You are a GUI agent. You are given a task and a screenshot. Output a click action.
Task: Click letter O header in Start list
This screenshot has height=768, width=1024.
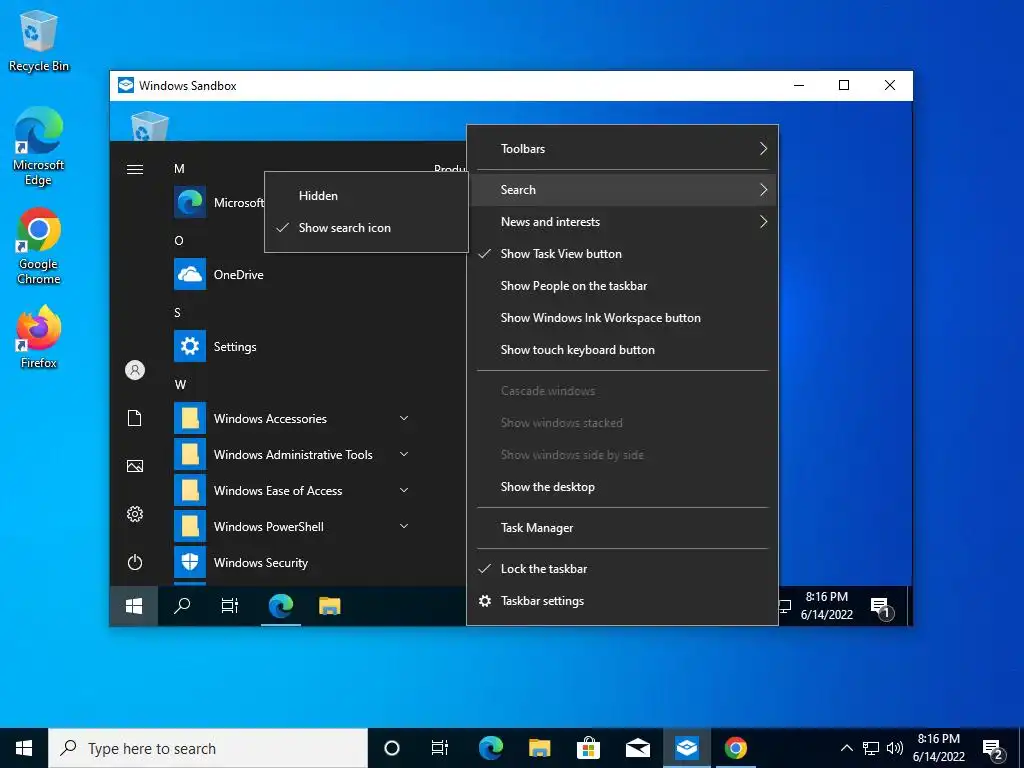179,240
